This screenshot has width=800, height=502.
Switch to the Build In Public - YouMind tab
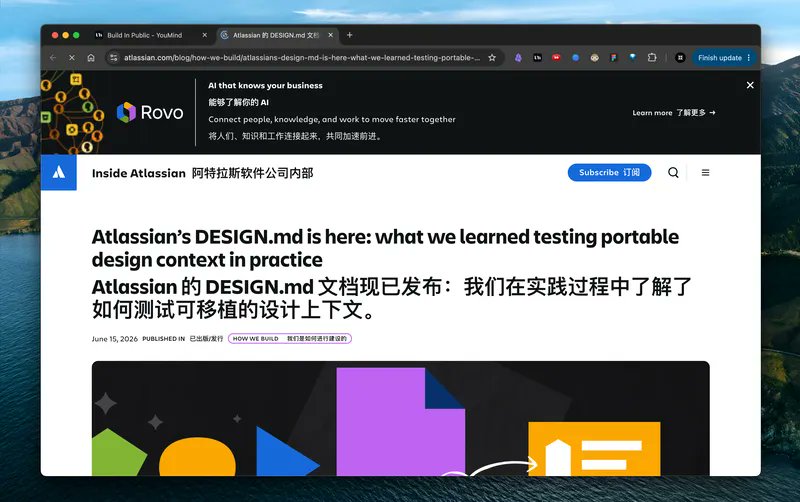point(144,35)
